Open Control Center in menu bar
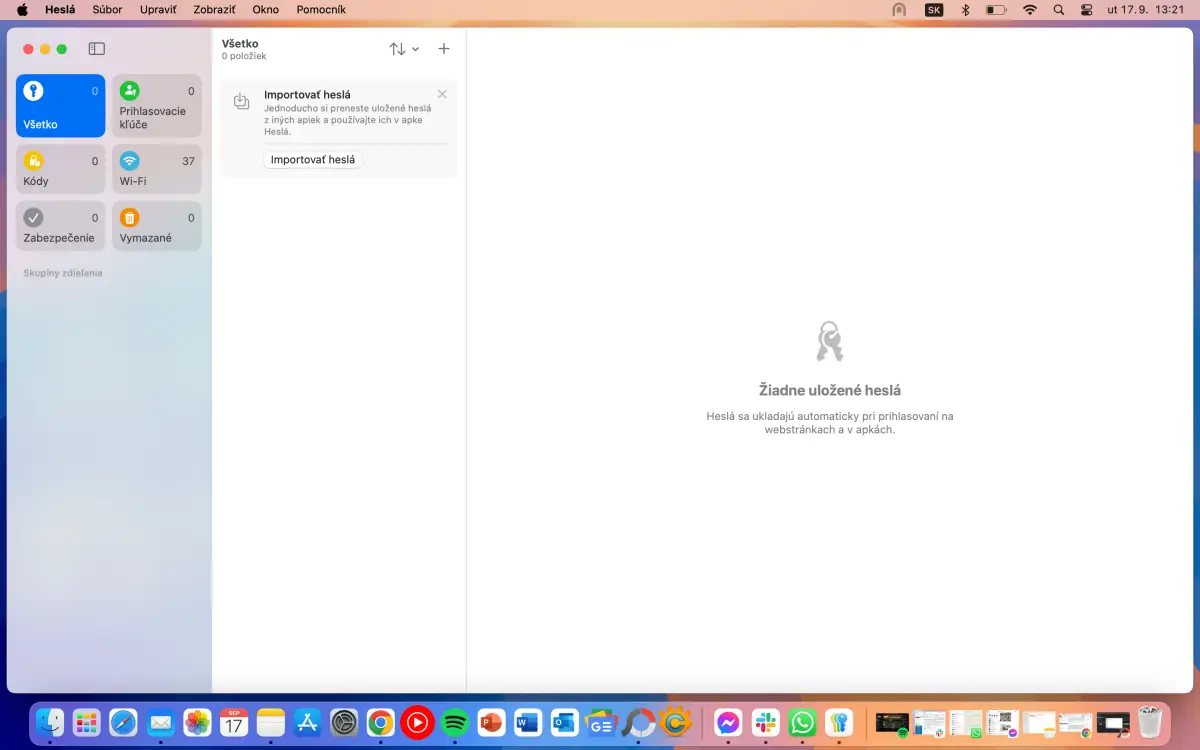The height and width of the screenshot is (750, 1200). (1087, 10)
